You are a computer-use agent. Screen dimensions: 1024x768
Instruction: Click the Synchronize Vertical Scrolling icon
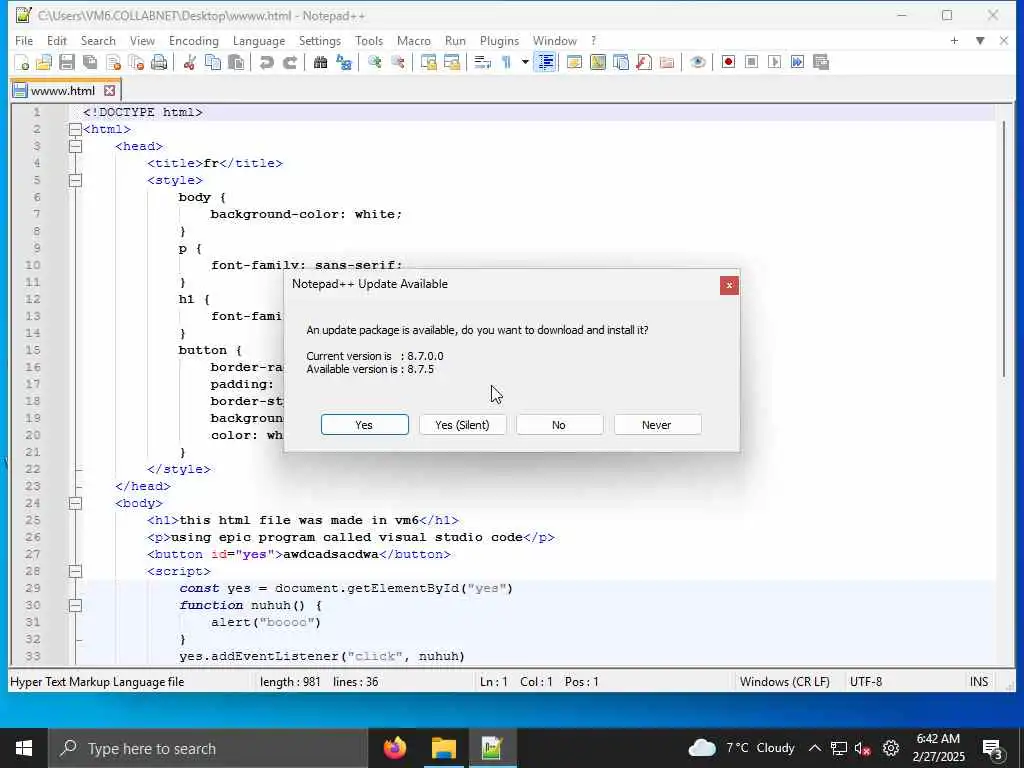(x=428, y=63)
